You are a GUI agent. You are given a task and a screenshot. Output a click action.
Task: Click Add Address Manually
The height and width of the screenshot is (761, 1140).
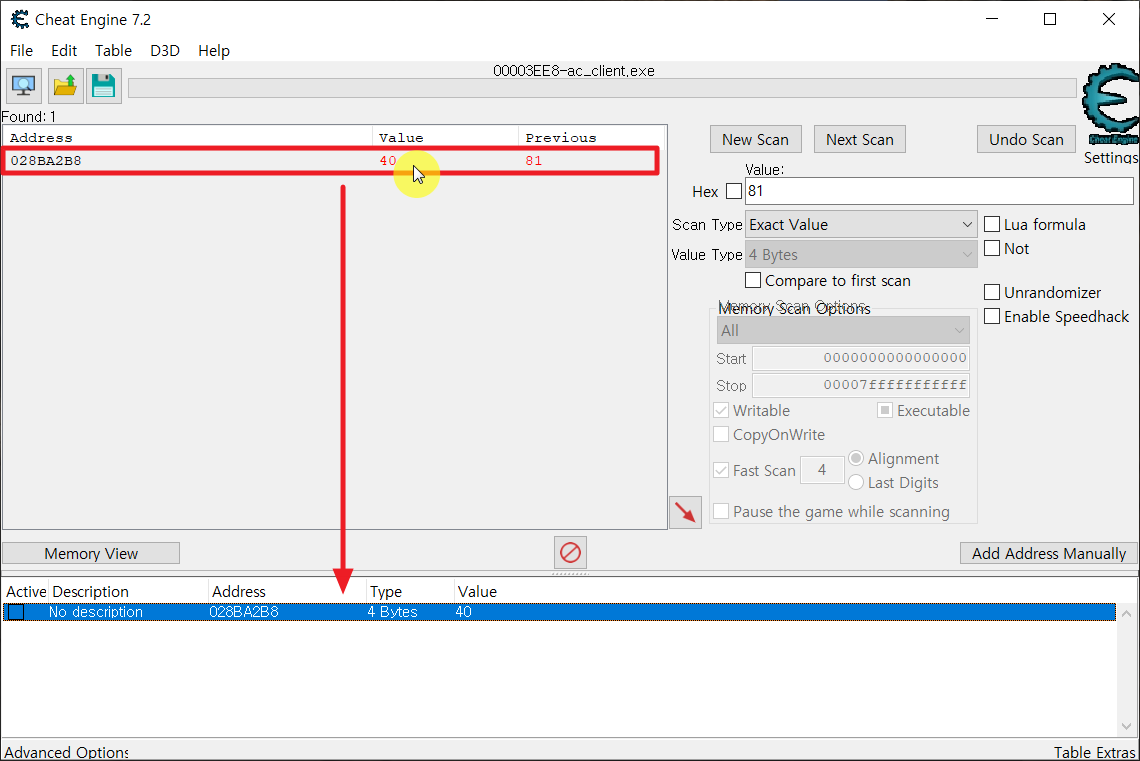pos(1048,553)
